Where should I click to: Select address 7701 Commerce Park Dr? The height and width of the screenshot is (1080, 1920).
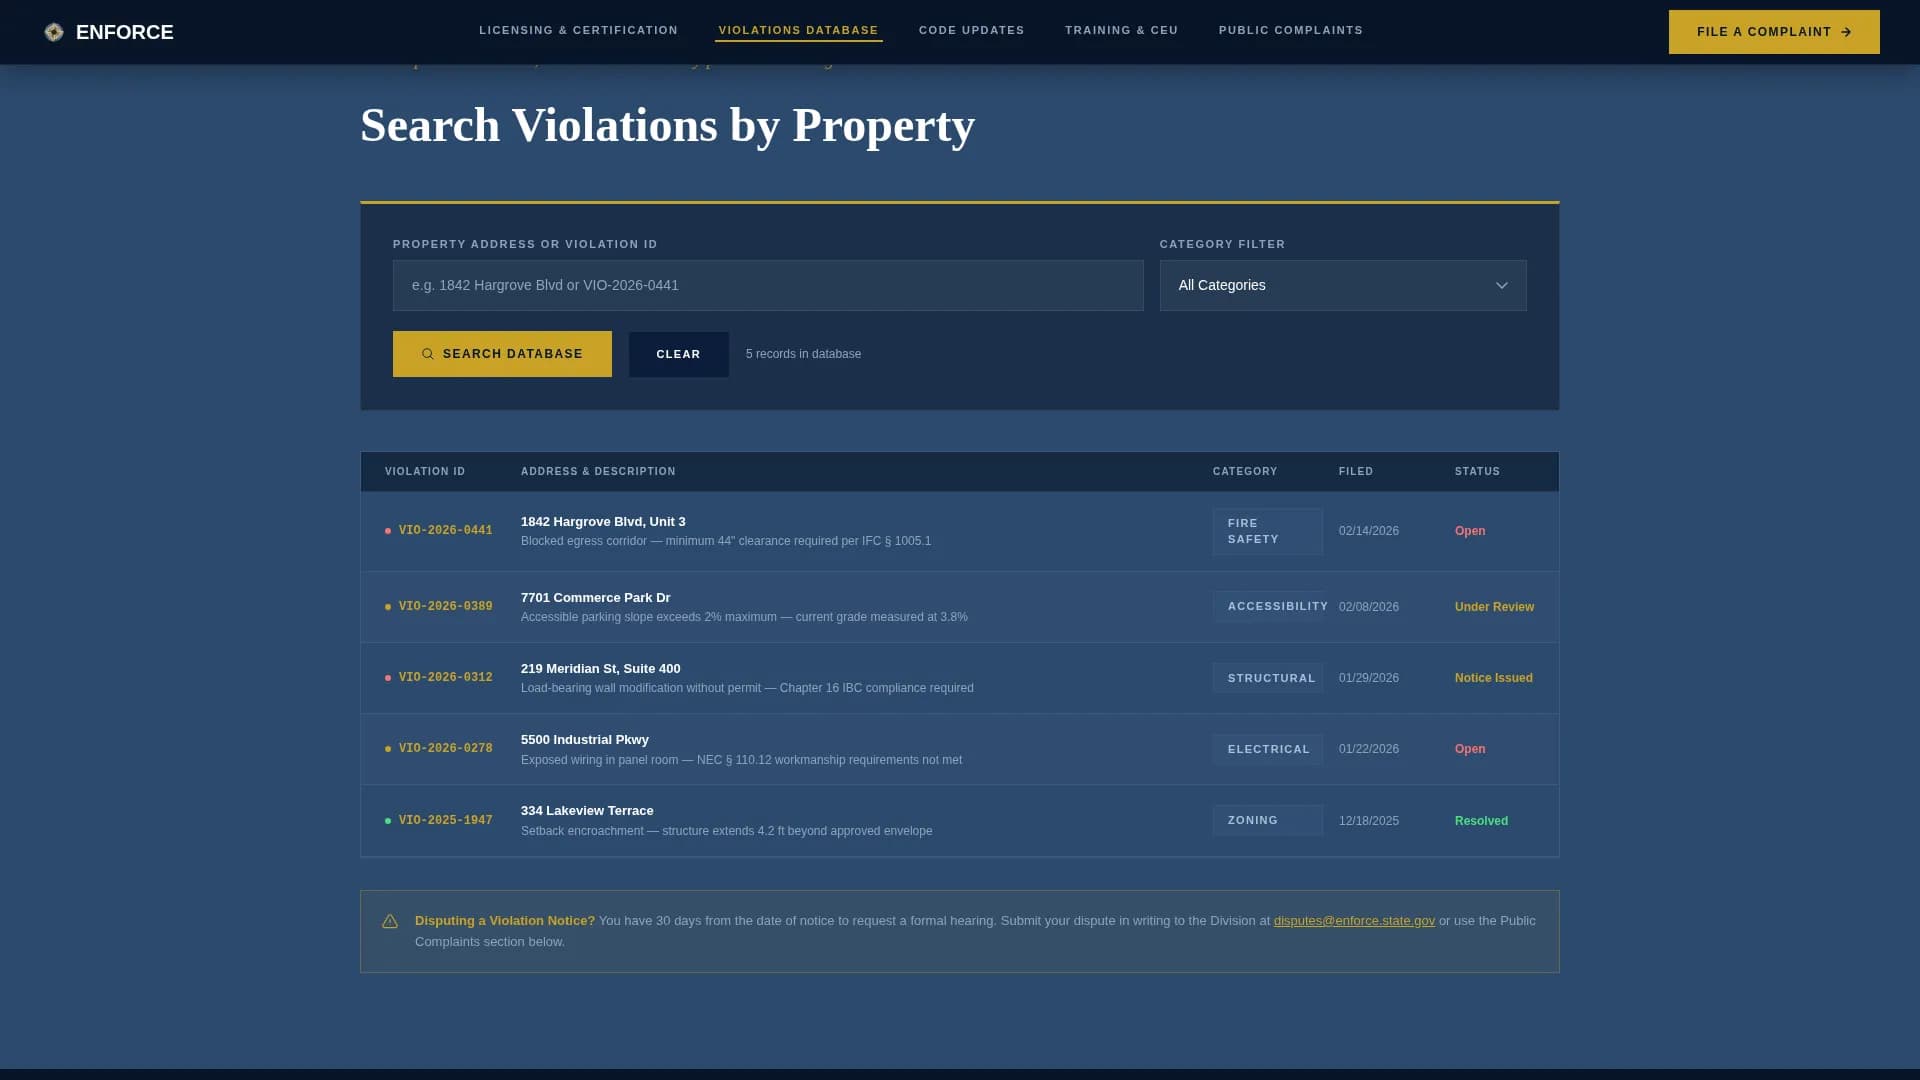[x=595, y=598]
